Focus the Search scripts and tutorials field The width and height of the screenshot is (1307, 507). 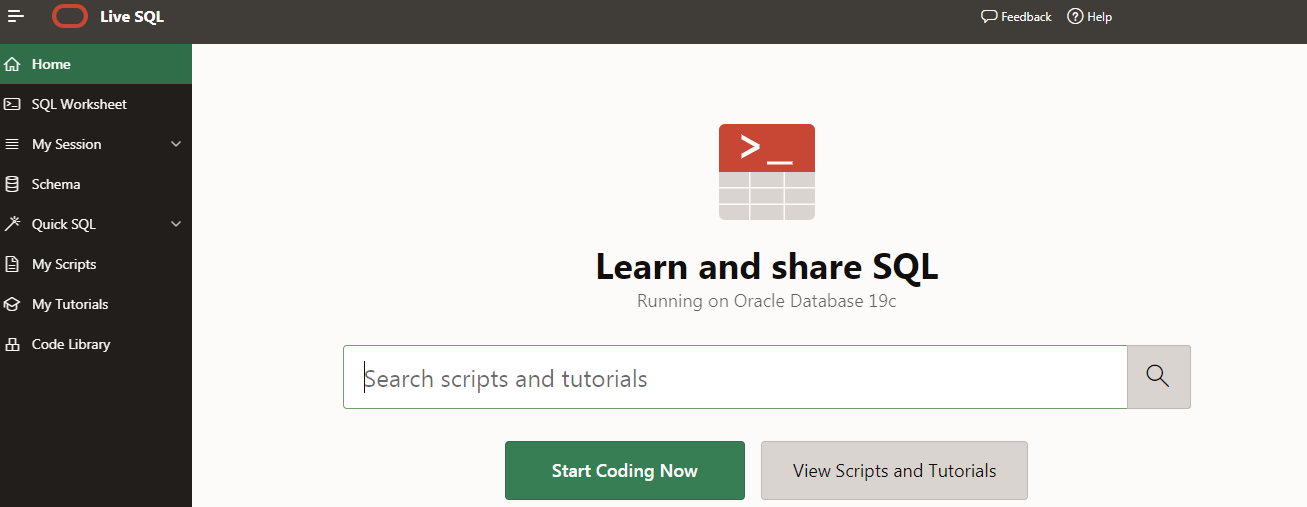click(x=735, y=378)
